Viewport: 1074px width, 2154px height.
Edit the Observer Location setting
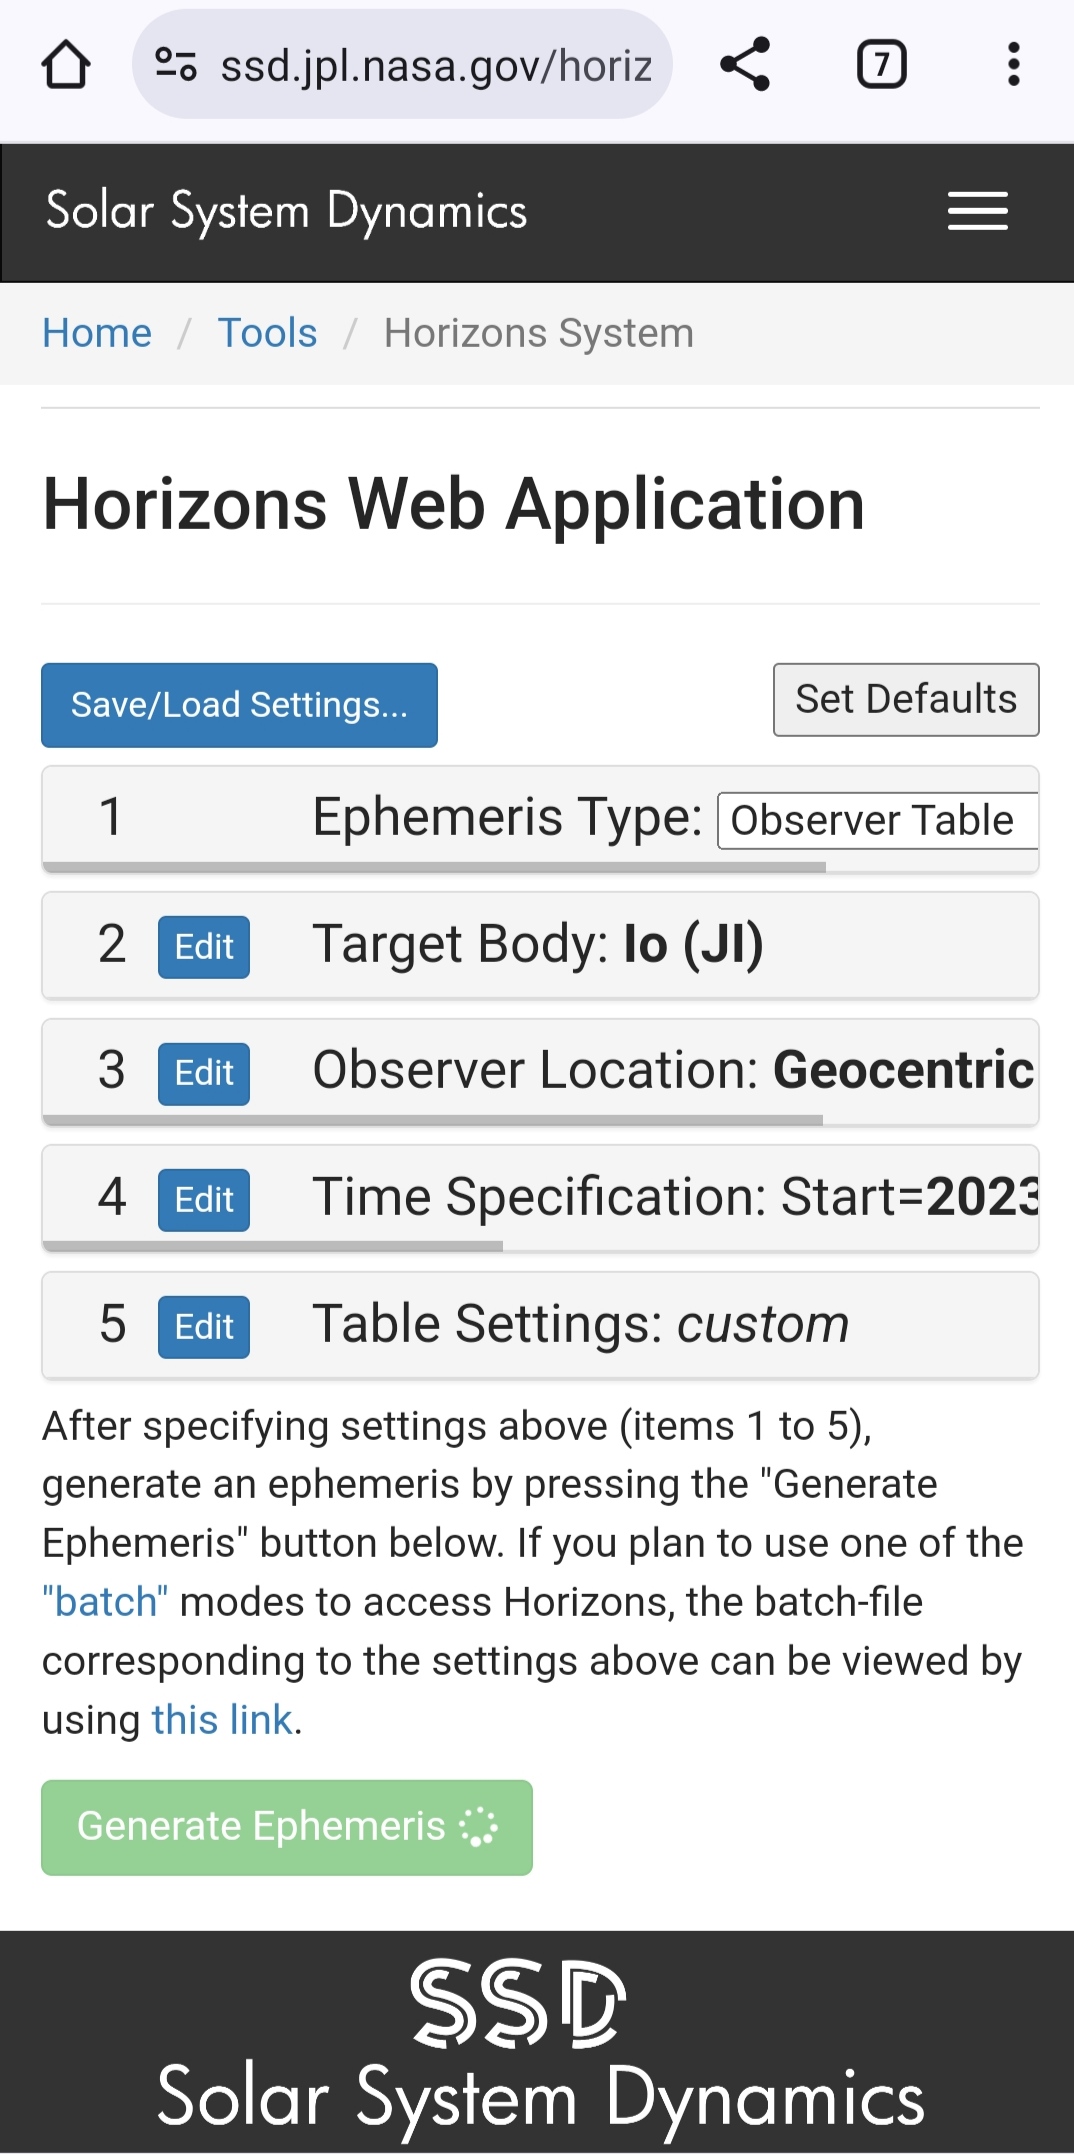pyautogui.click(x=204, y=1073)
